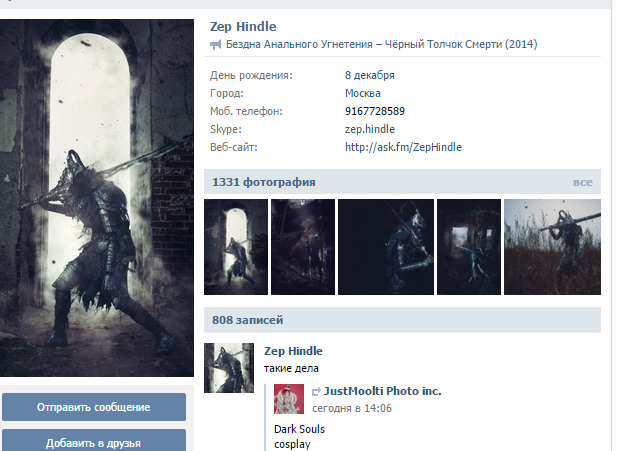Click the post timestamp 'сегодня в 14:06'
The height and width of the screenshot is (451, 641).
pos(352,408)
